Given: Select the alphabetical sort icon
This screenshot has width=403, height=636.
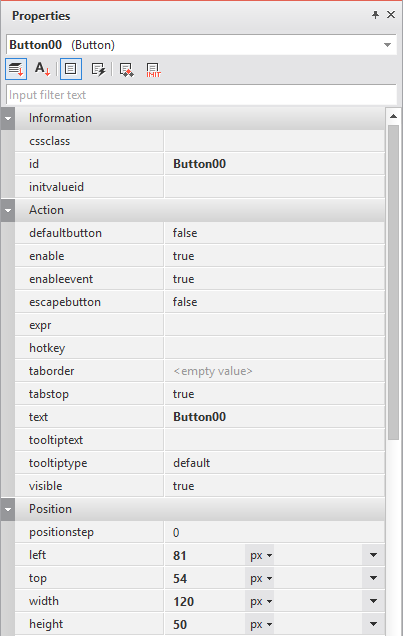Looking at the screenshot, I should pos(42,69).
